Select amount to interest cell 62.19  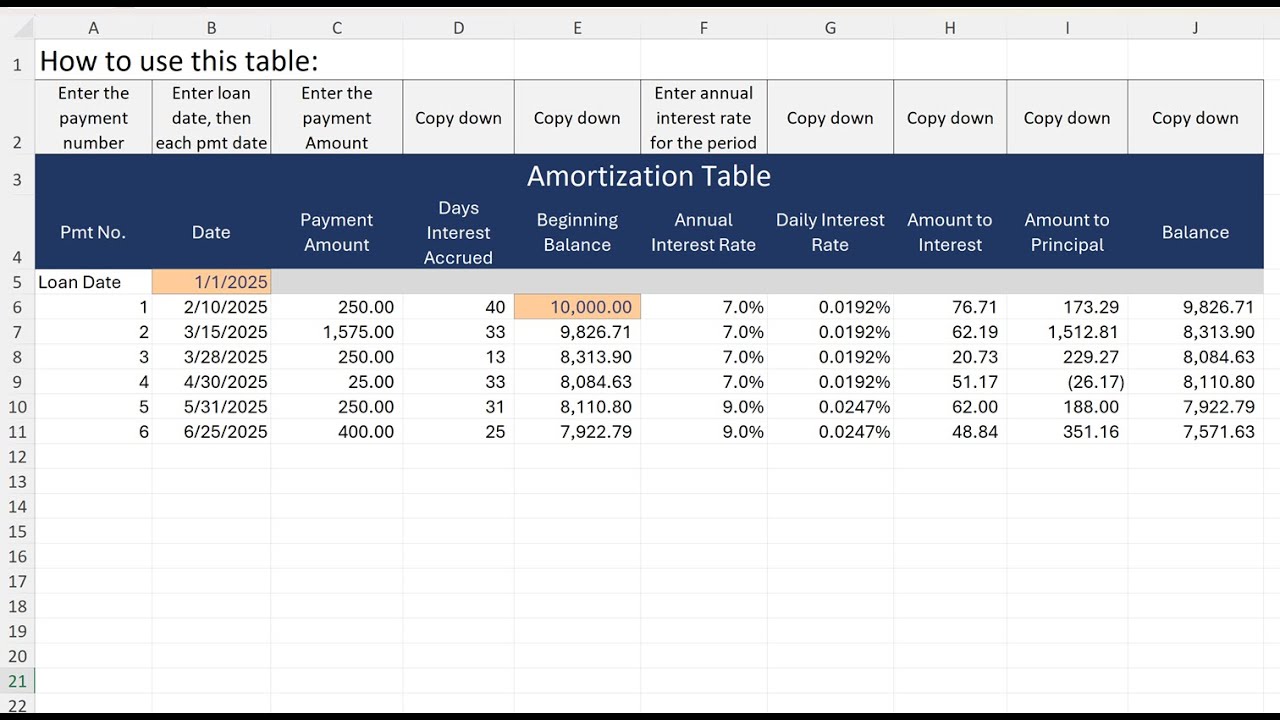click(950, 332)
